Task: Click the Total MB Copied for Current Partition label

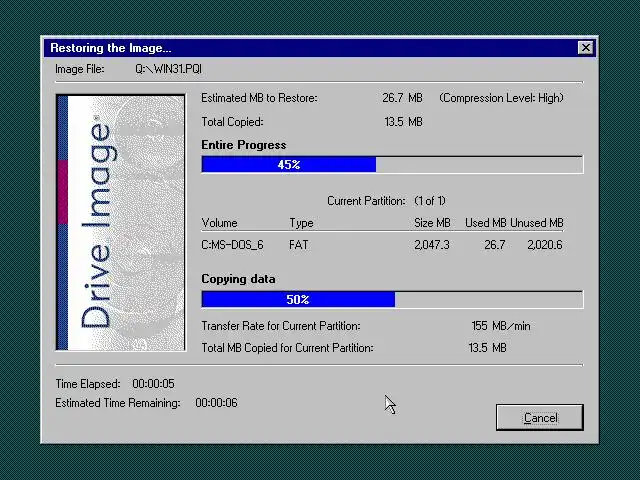Action: click(287, 348)
